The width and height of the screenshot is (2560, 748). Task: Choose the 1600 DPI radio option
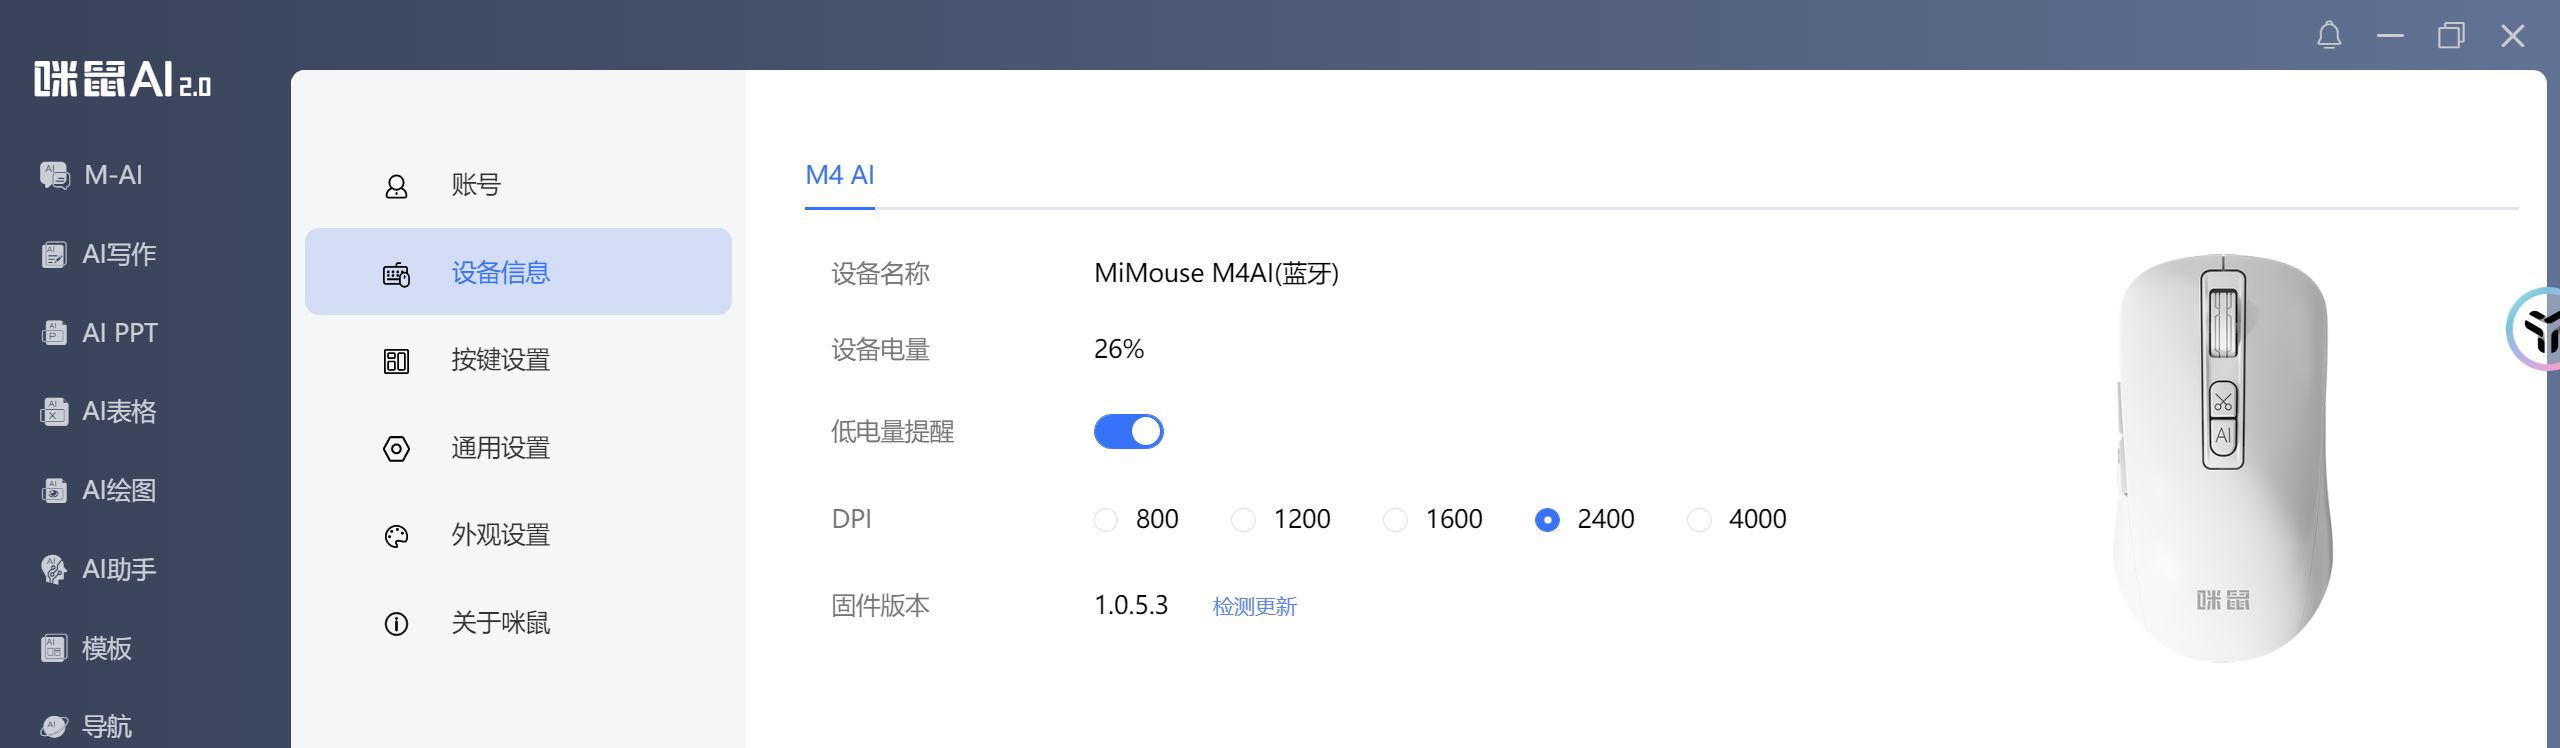pyautogui.click(x=1395, y=520)
